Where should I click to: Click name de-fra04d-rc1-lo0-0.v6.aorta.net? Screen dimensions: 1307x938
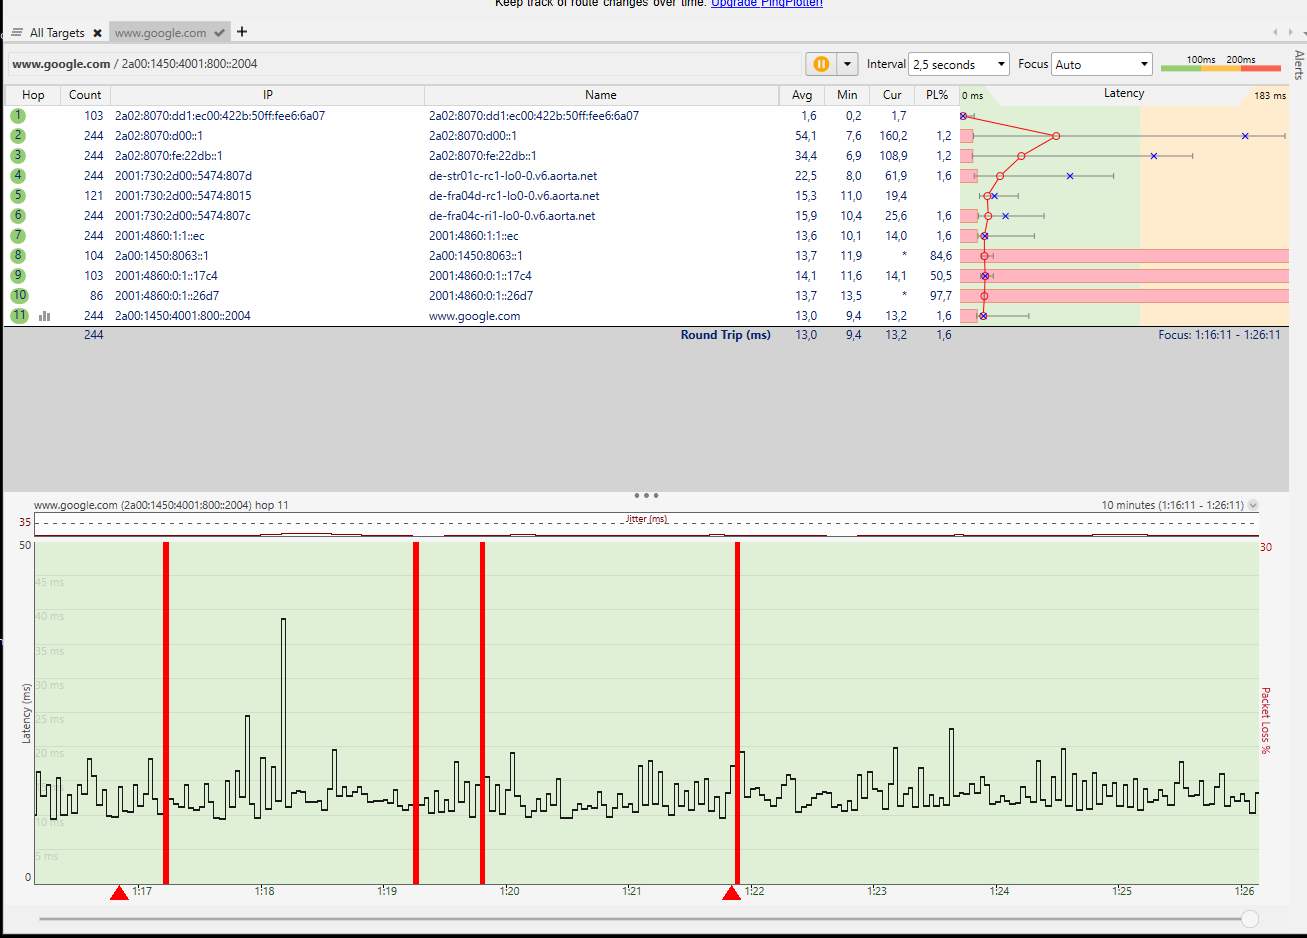514,196
